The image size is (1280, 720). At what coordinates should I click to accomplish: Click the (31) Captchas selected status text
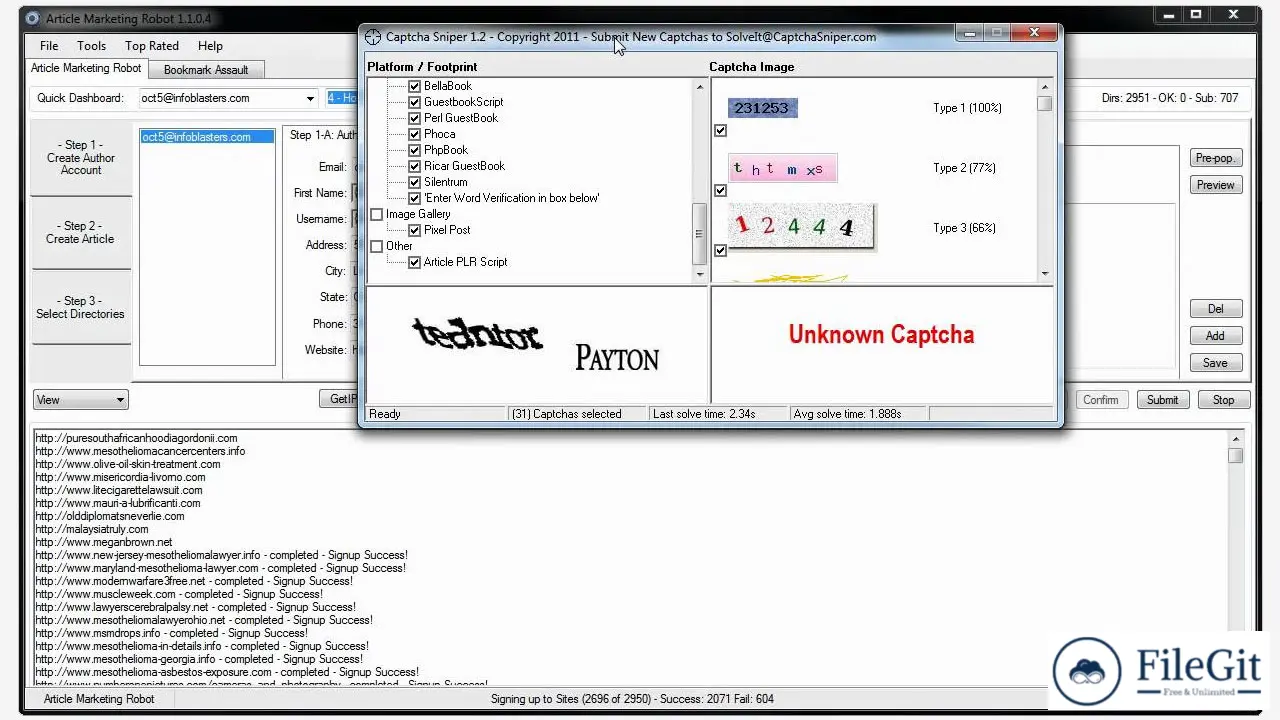tap(566, 414)
